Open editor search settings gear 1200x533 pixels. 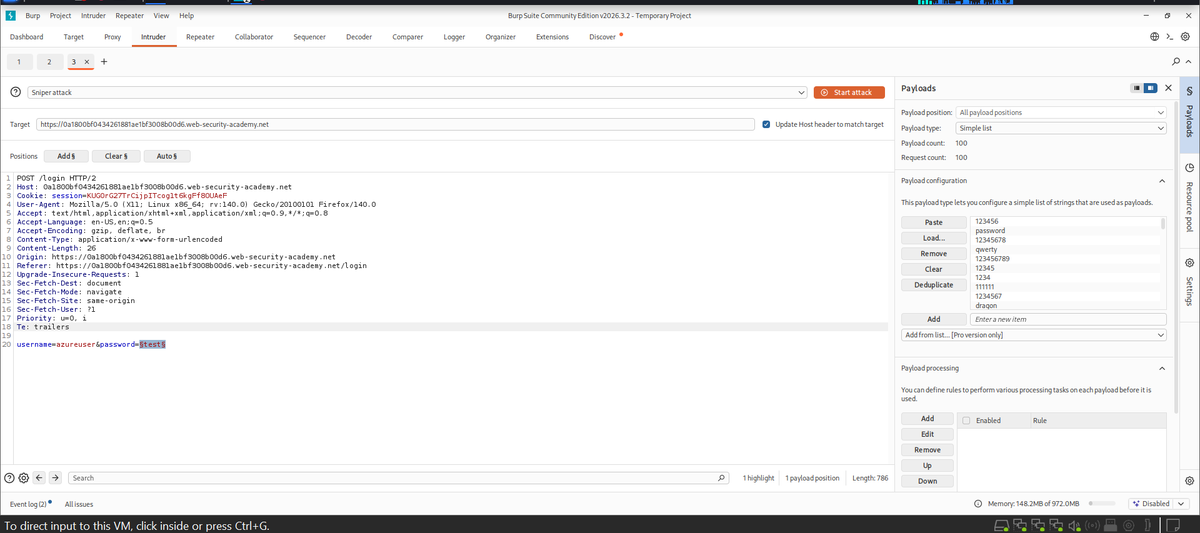pos(23,478)
